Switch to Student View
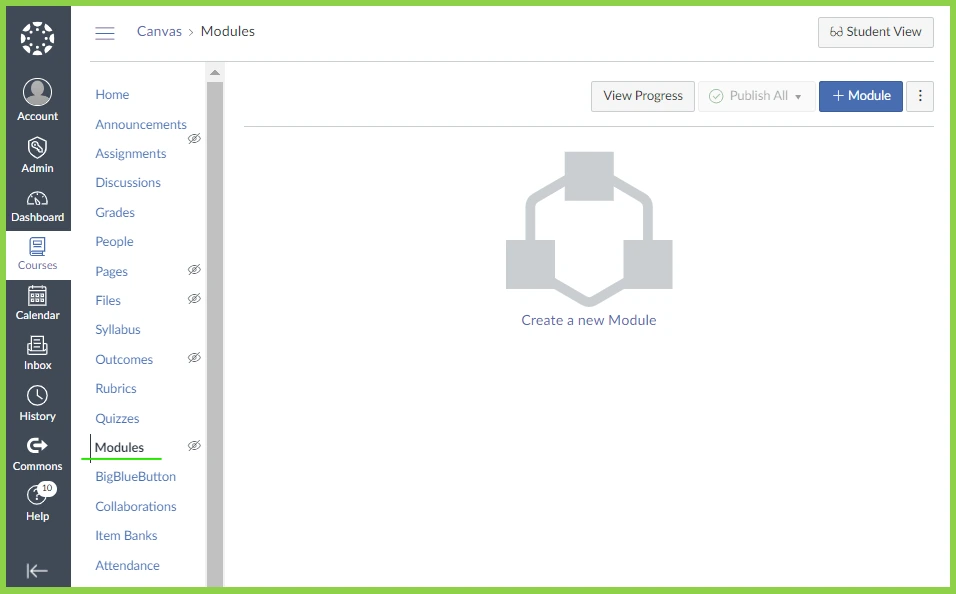Viewport: 956px width, 594px height. click(876, 32)
